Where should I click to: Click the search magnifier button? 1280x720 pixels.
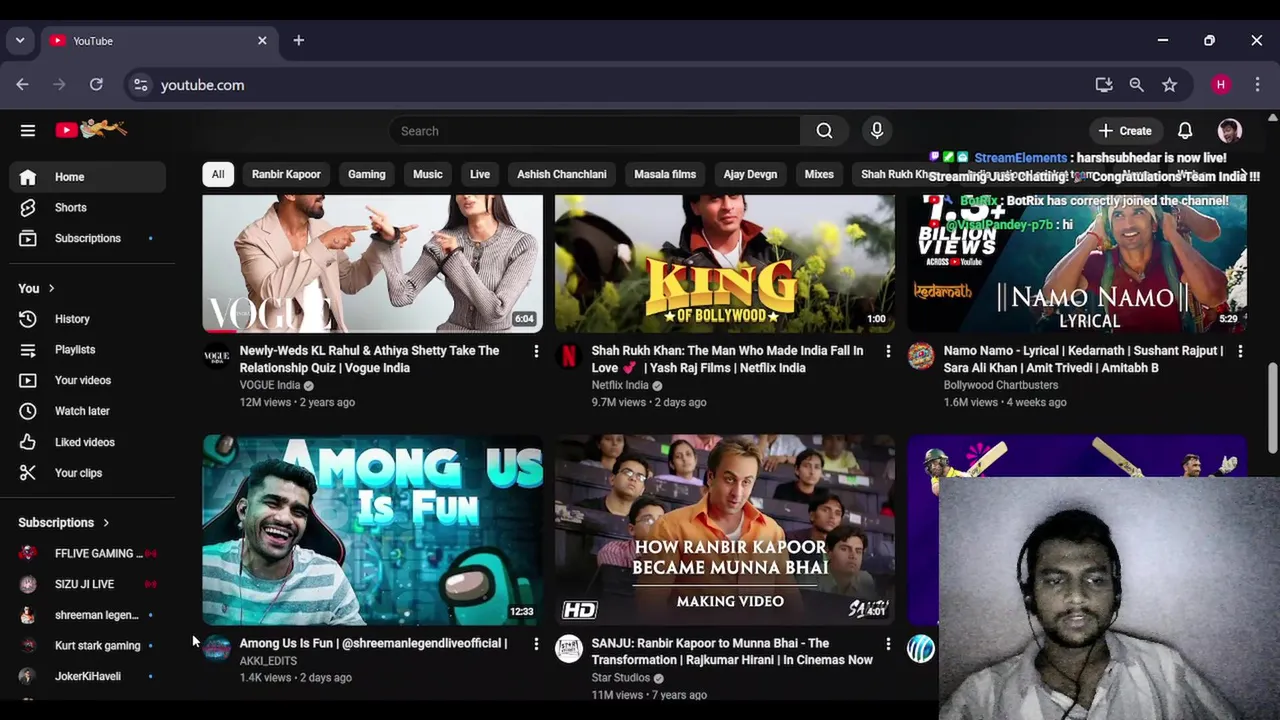[x=824, y=131]
